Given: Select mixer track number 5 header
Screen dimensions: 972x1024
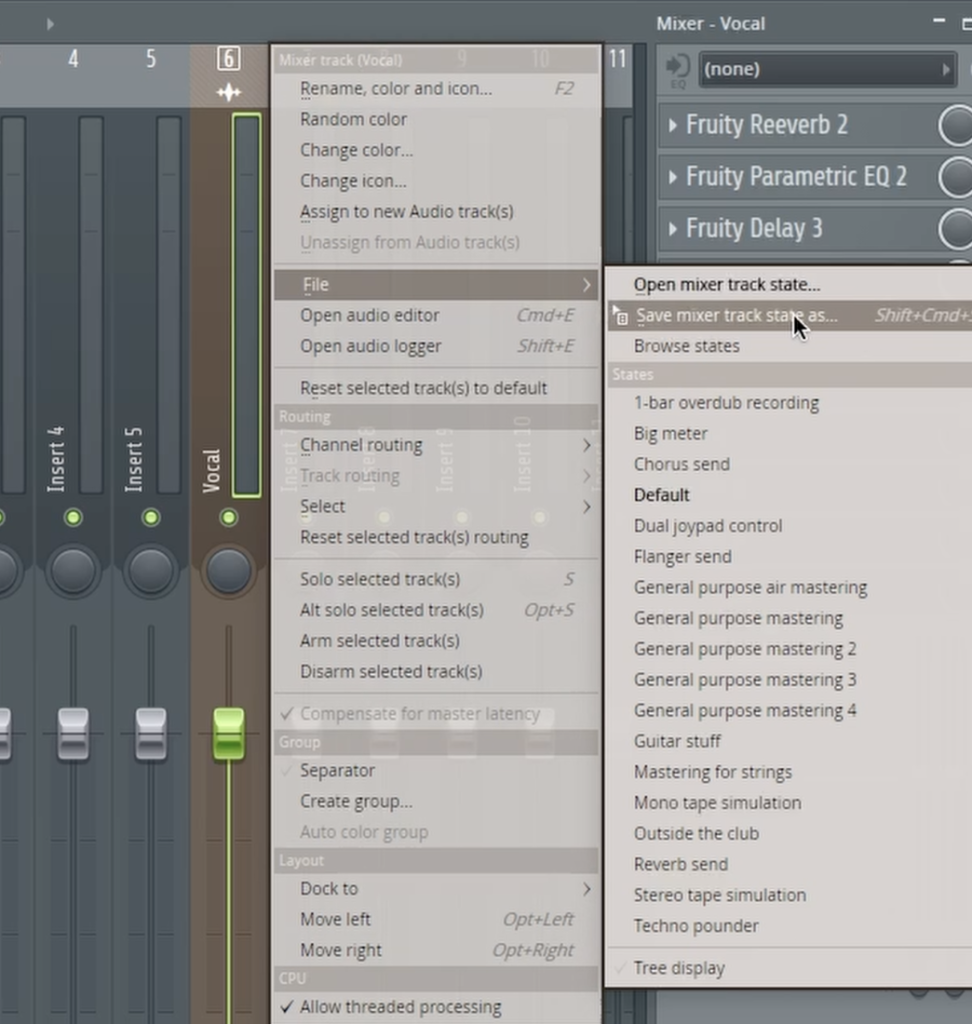Looking at the screenshot, I should (151, 59).
